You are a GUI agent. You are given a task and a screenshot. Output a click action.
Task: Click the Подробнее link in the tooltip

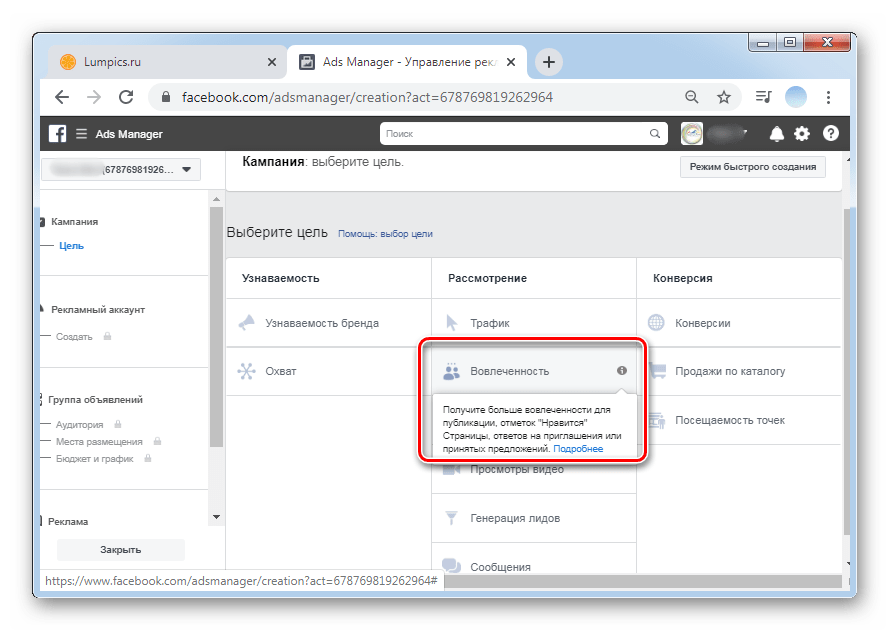(578, 449)
